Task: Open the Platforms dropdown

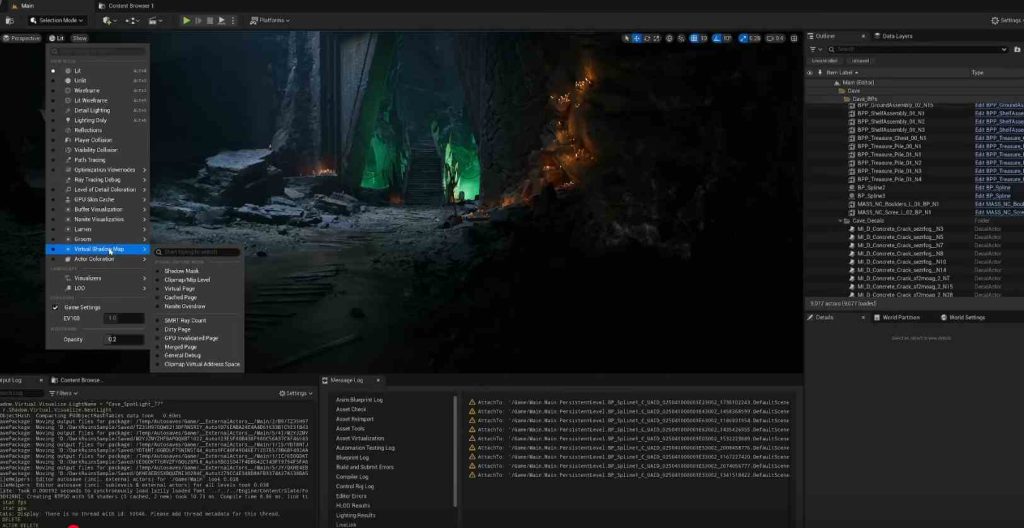Action: pos(270,20)
